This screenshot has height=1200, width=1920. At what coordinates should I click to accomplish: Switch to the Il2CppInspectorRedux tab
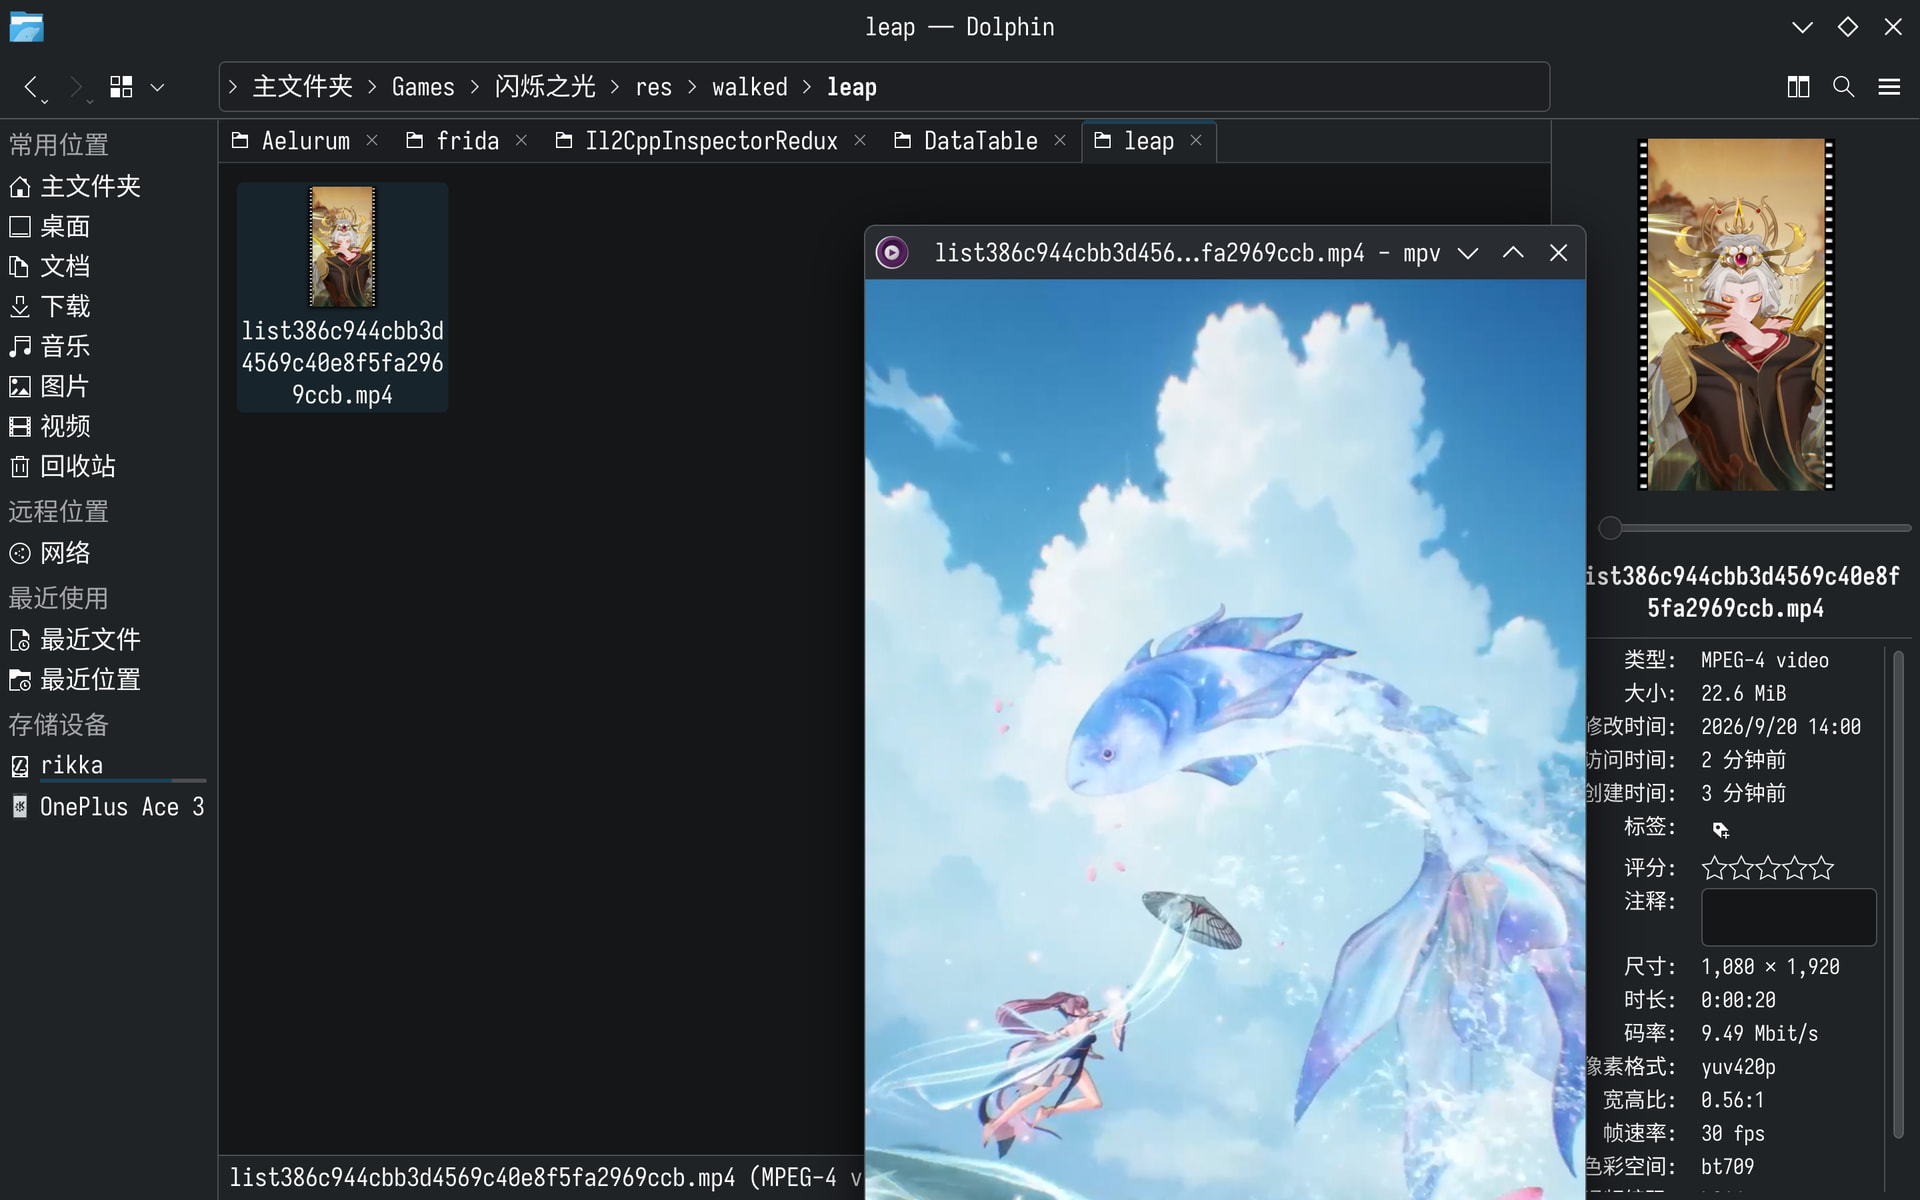tap(710, 141)
